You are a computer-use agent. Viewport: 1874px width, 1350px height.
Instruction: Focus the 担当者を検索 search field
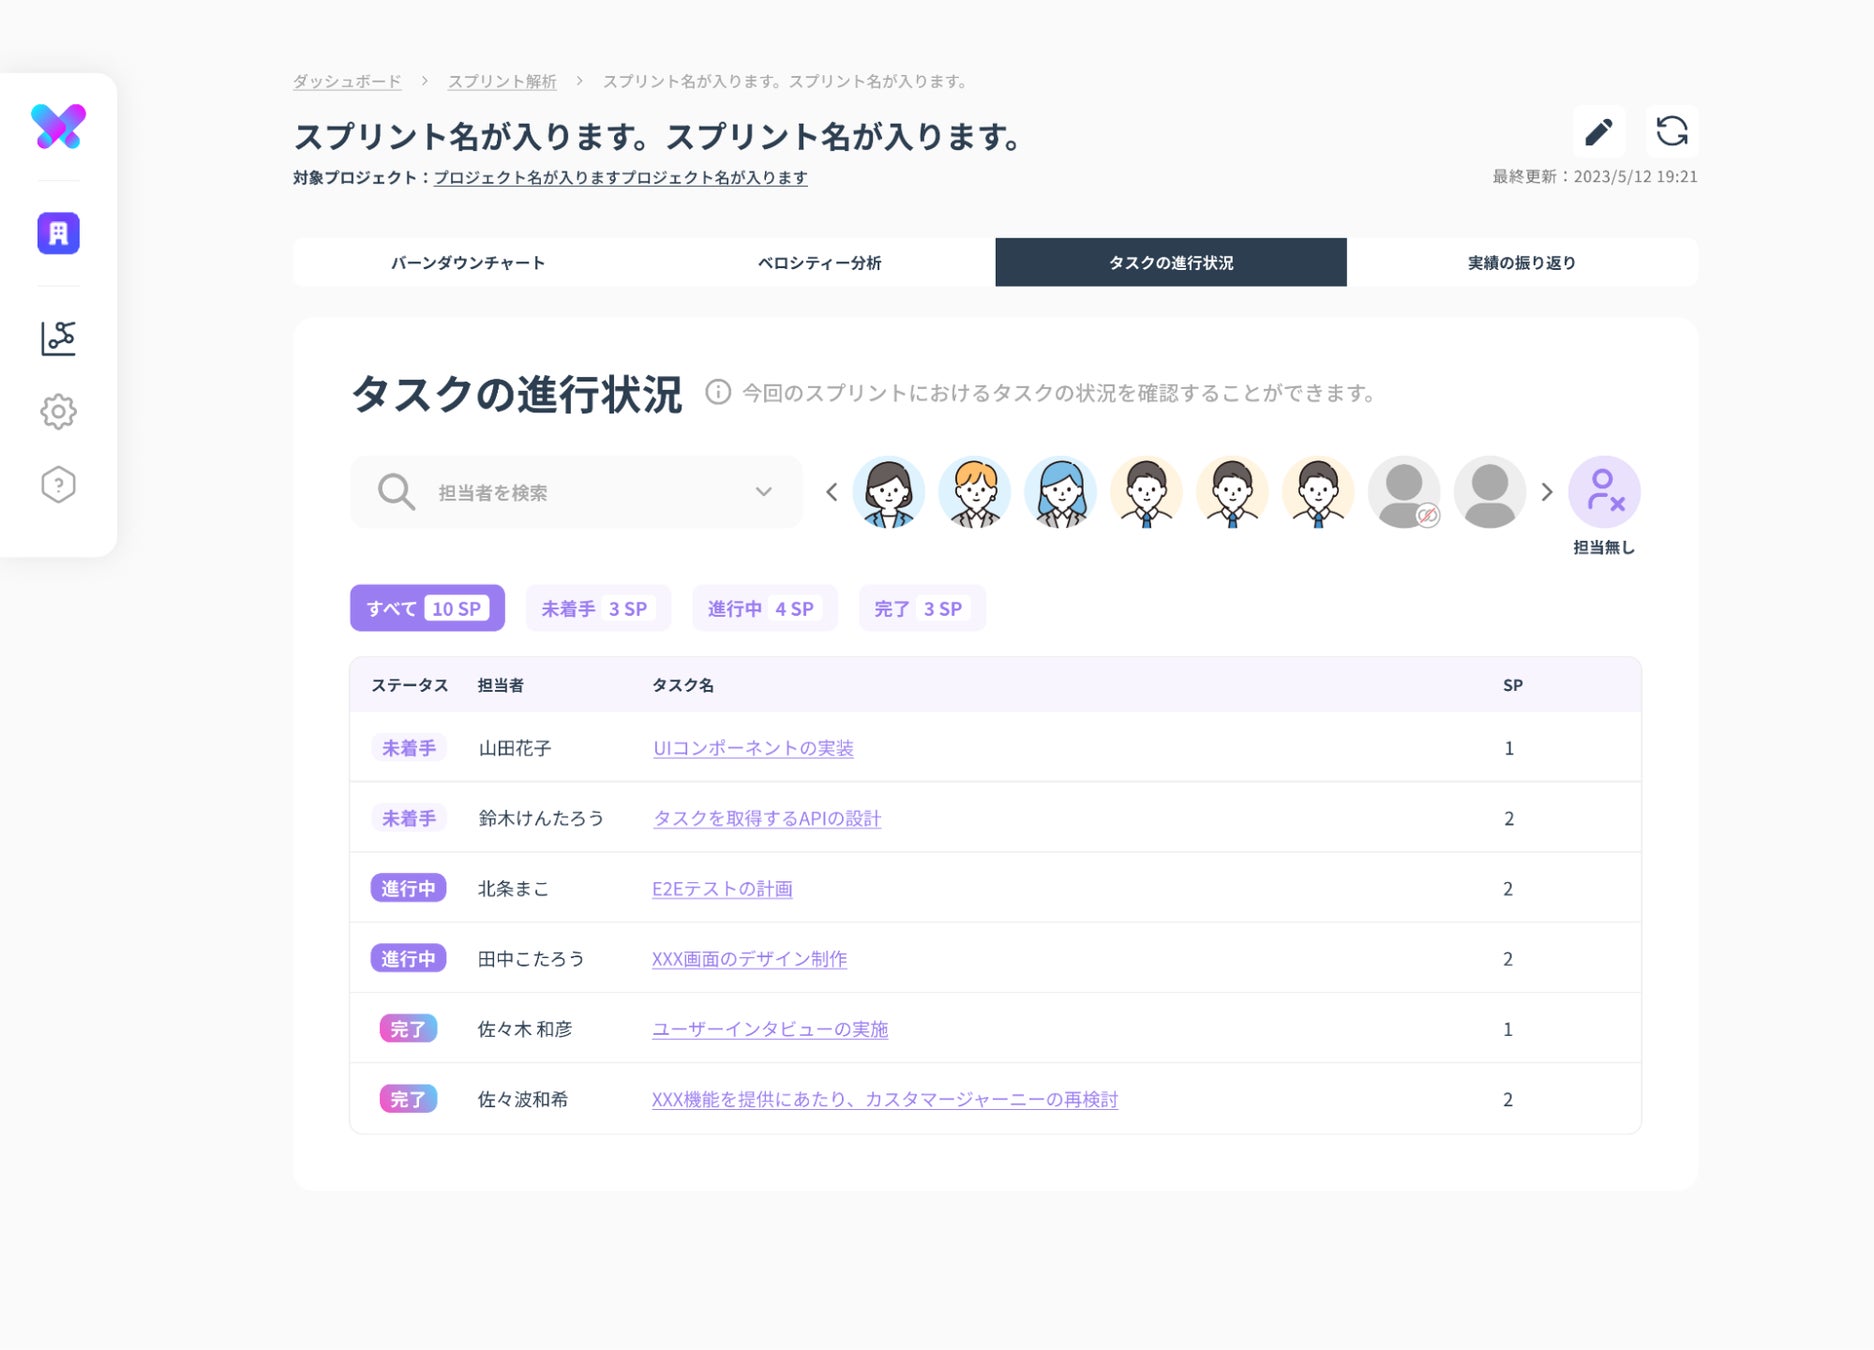point(576,492)
